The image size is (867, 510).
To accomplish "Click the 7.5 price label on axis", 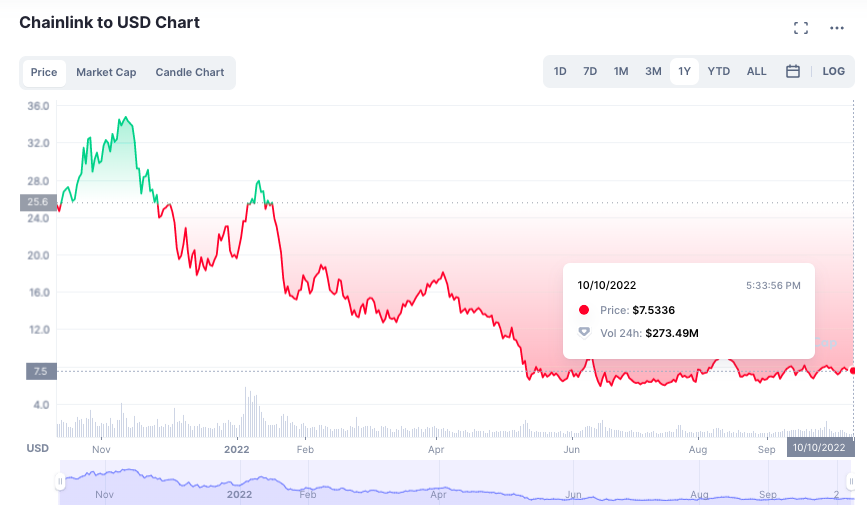I will pos(41,371).
